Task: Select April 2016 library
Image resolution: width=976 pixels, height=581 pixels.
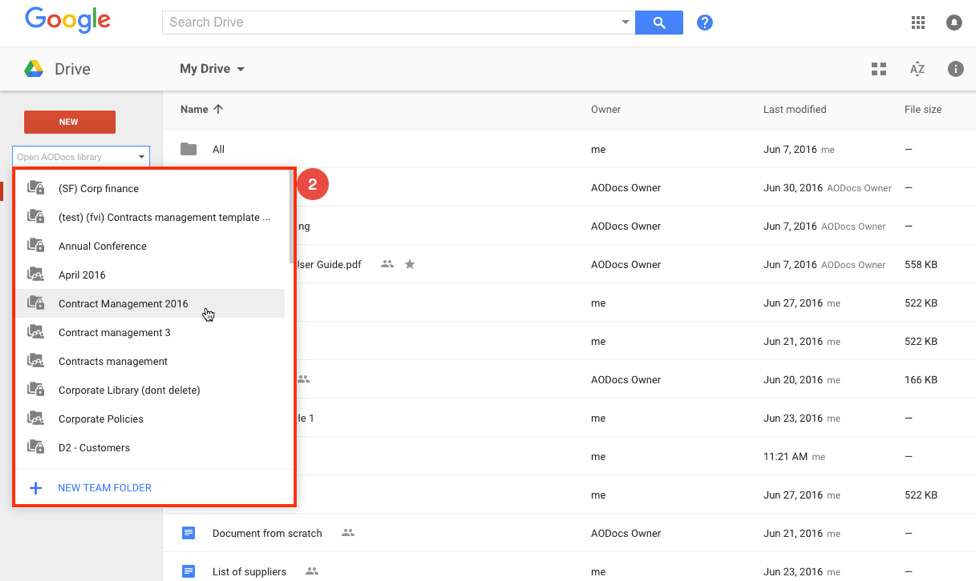Action: 150,274
